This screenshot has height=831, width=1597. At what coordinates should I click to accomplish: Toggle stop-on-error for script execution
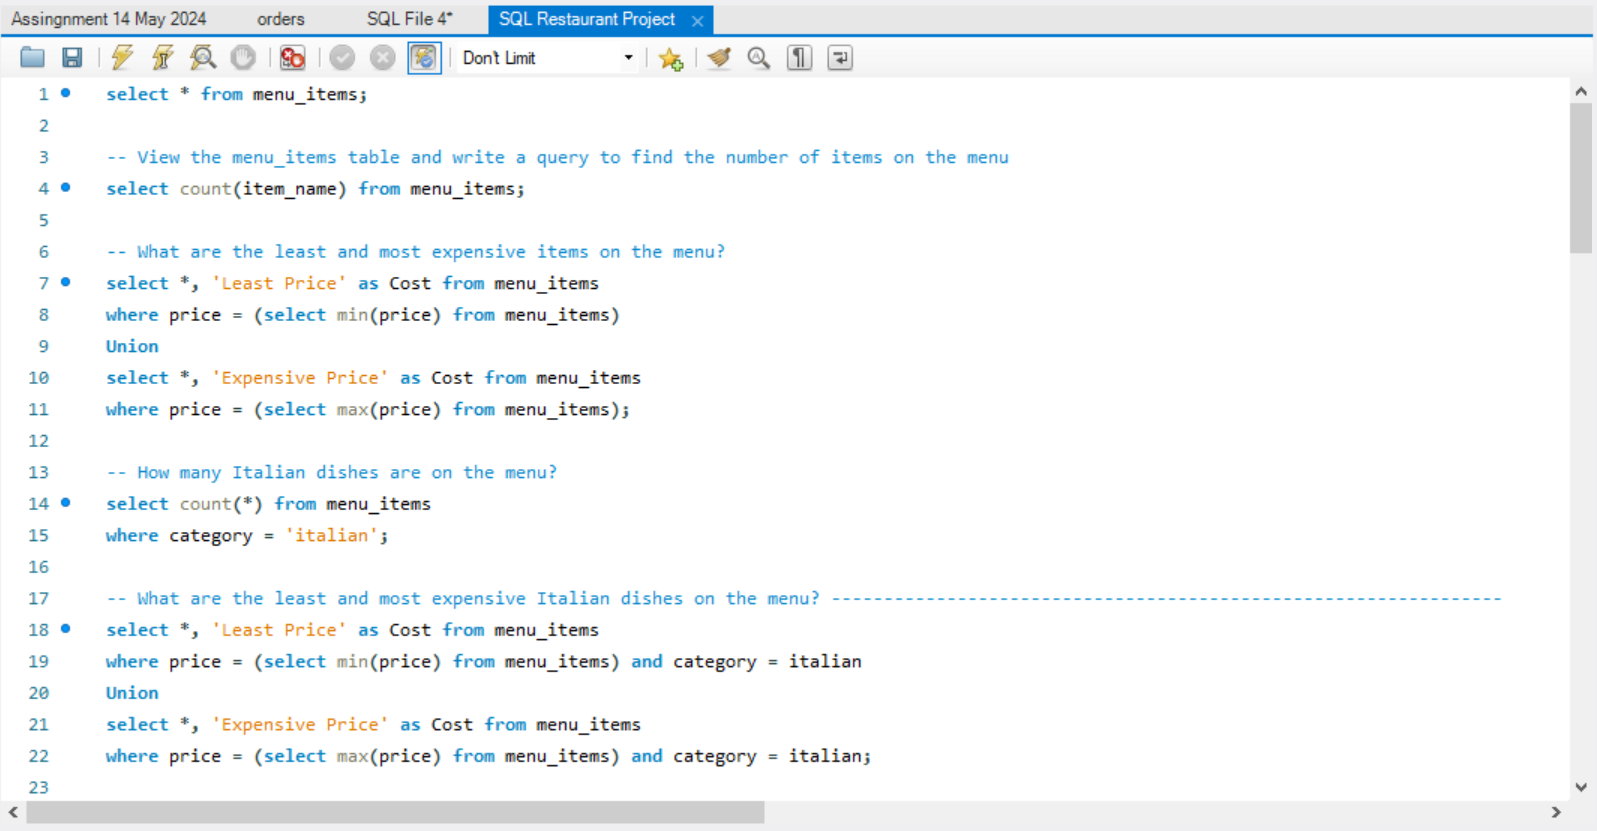click(292, 58)
